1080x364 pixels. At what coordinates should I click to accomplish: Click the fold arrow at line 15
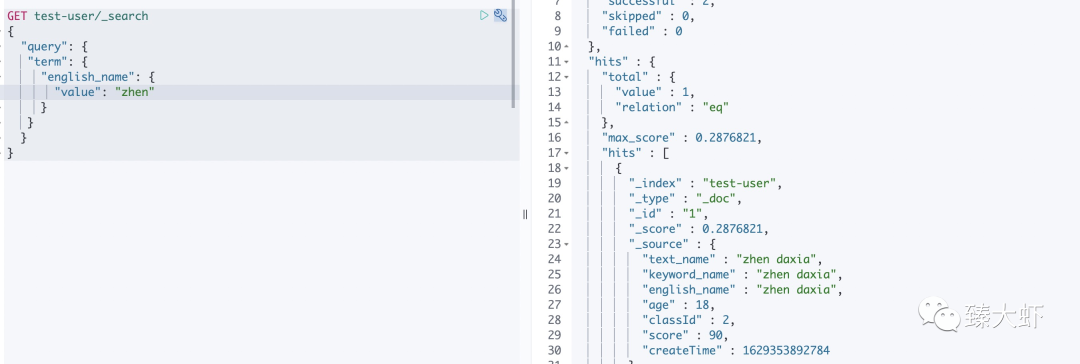[566, 122]
